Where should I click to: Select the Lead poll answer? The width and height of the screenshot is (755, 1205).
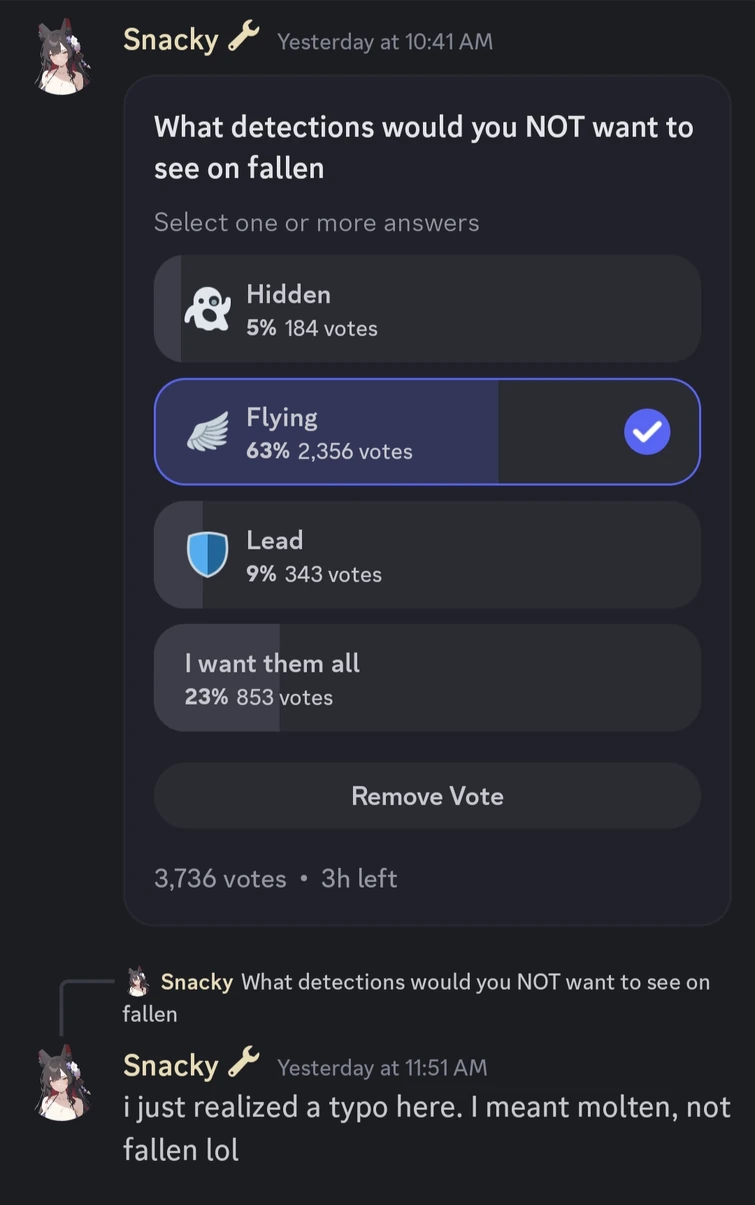coord(427,555)
